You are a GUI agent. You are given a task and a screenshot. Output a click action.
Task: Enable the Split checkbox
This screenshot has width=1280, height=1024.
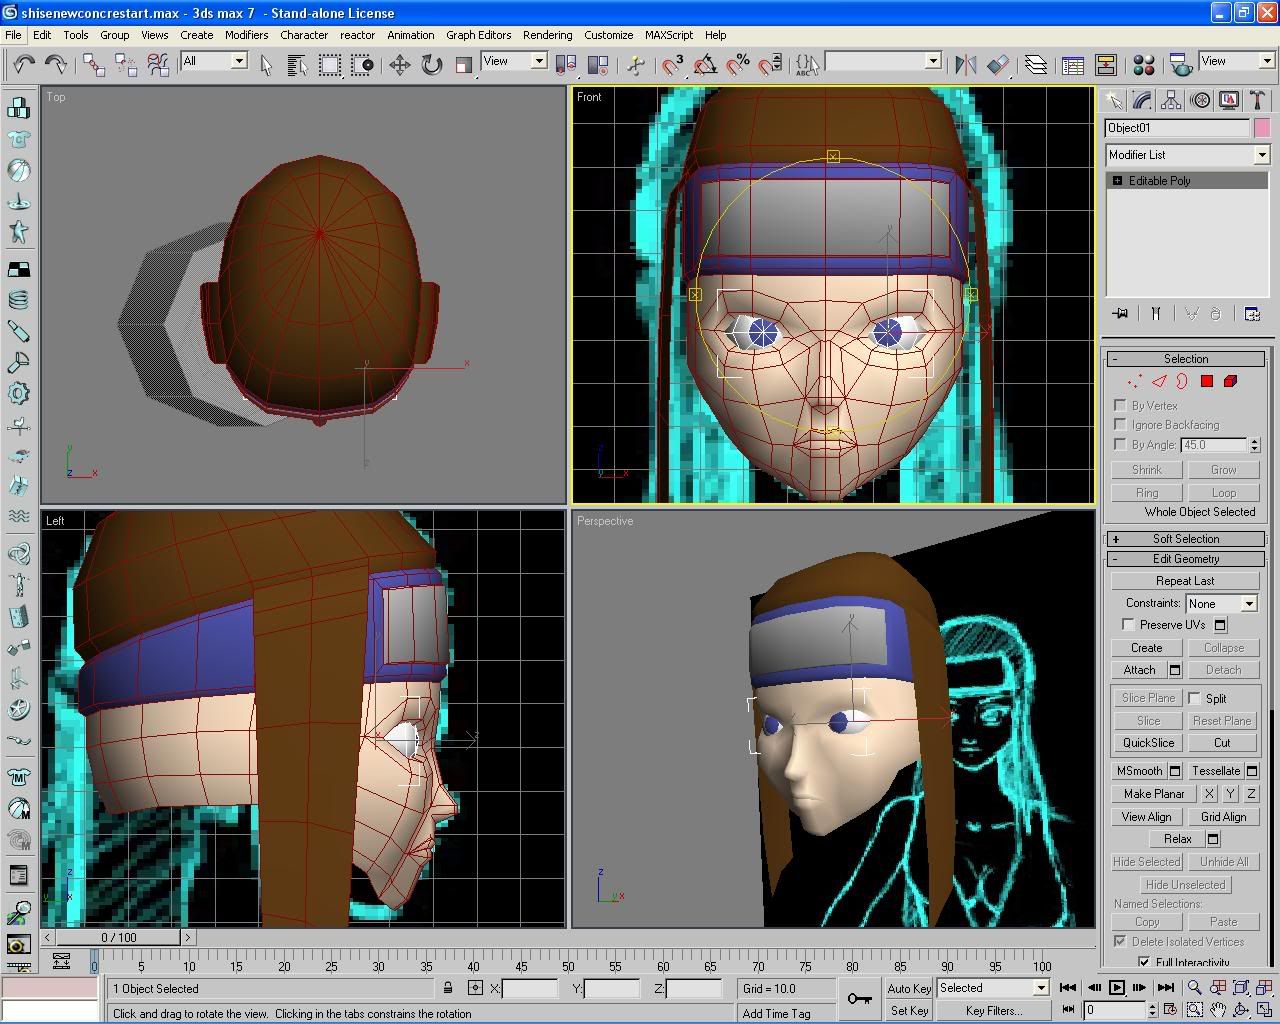click(1195, 698)
